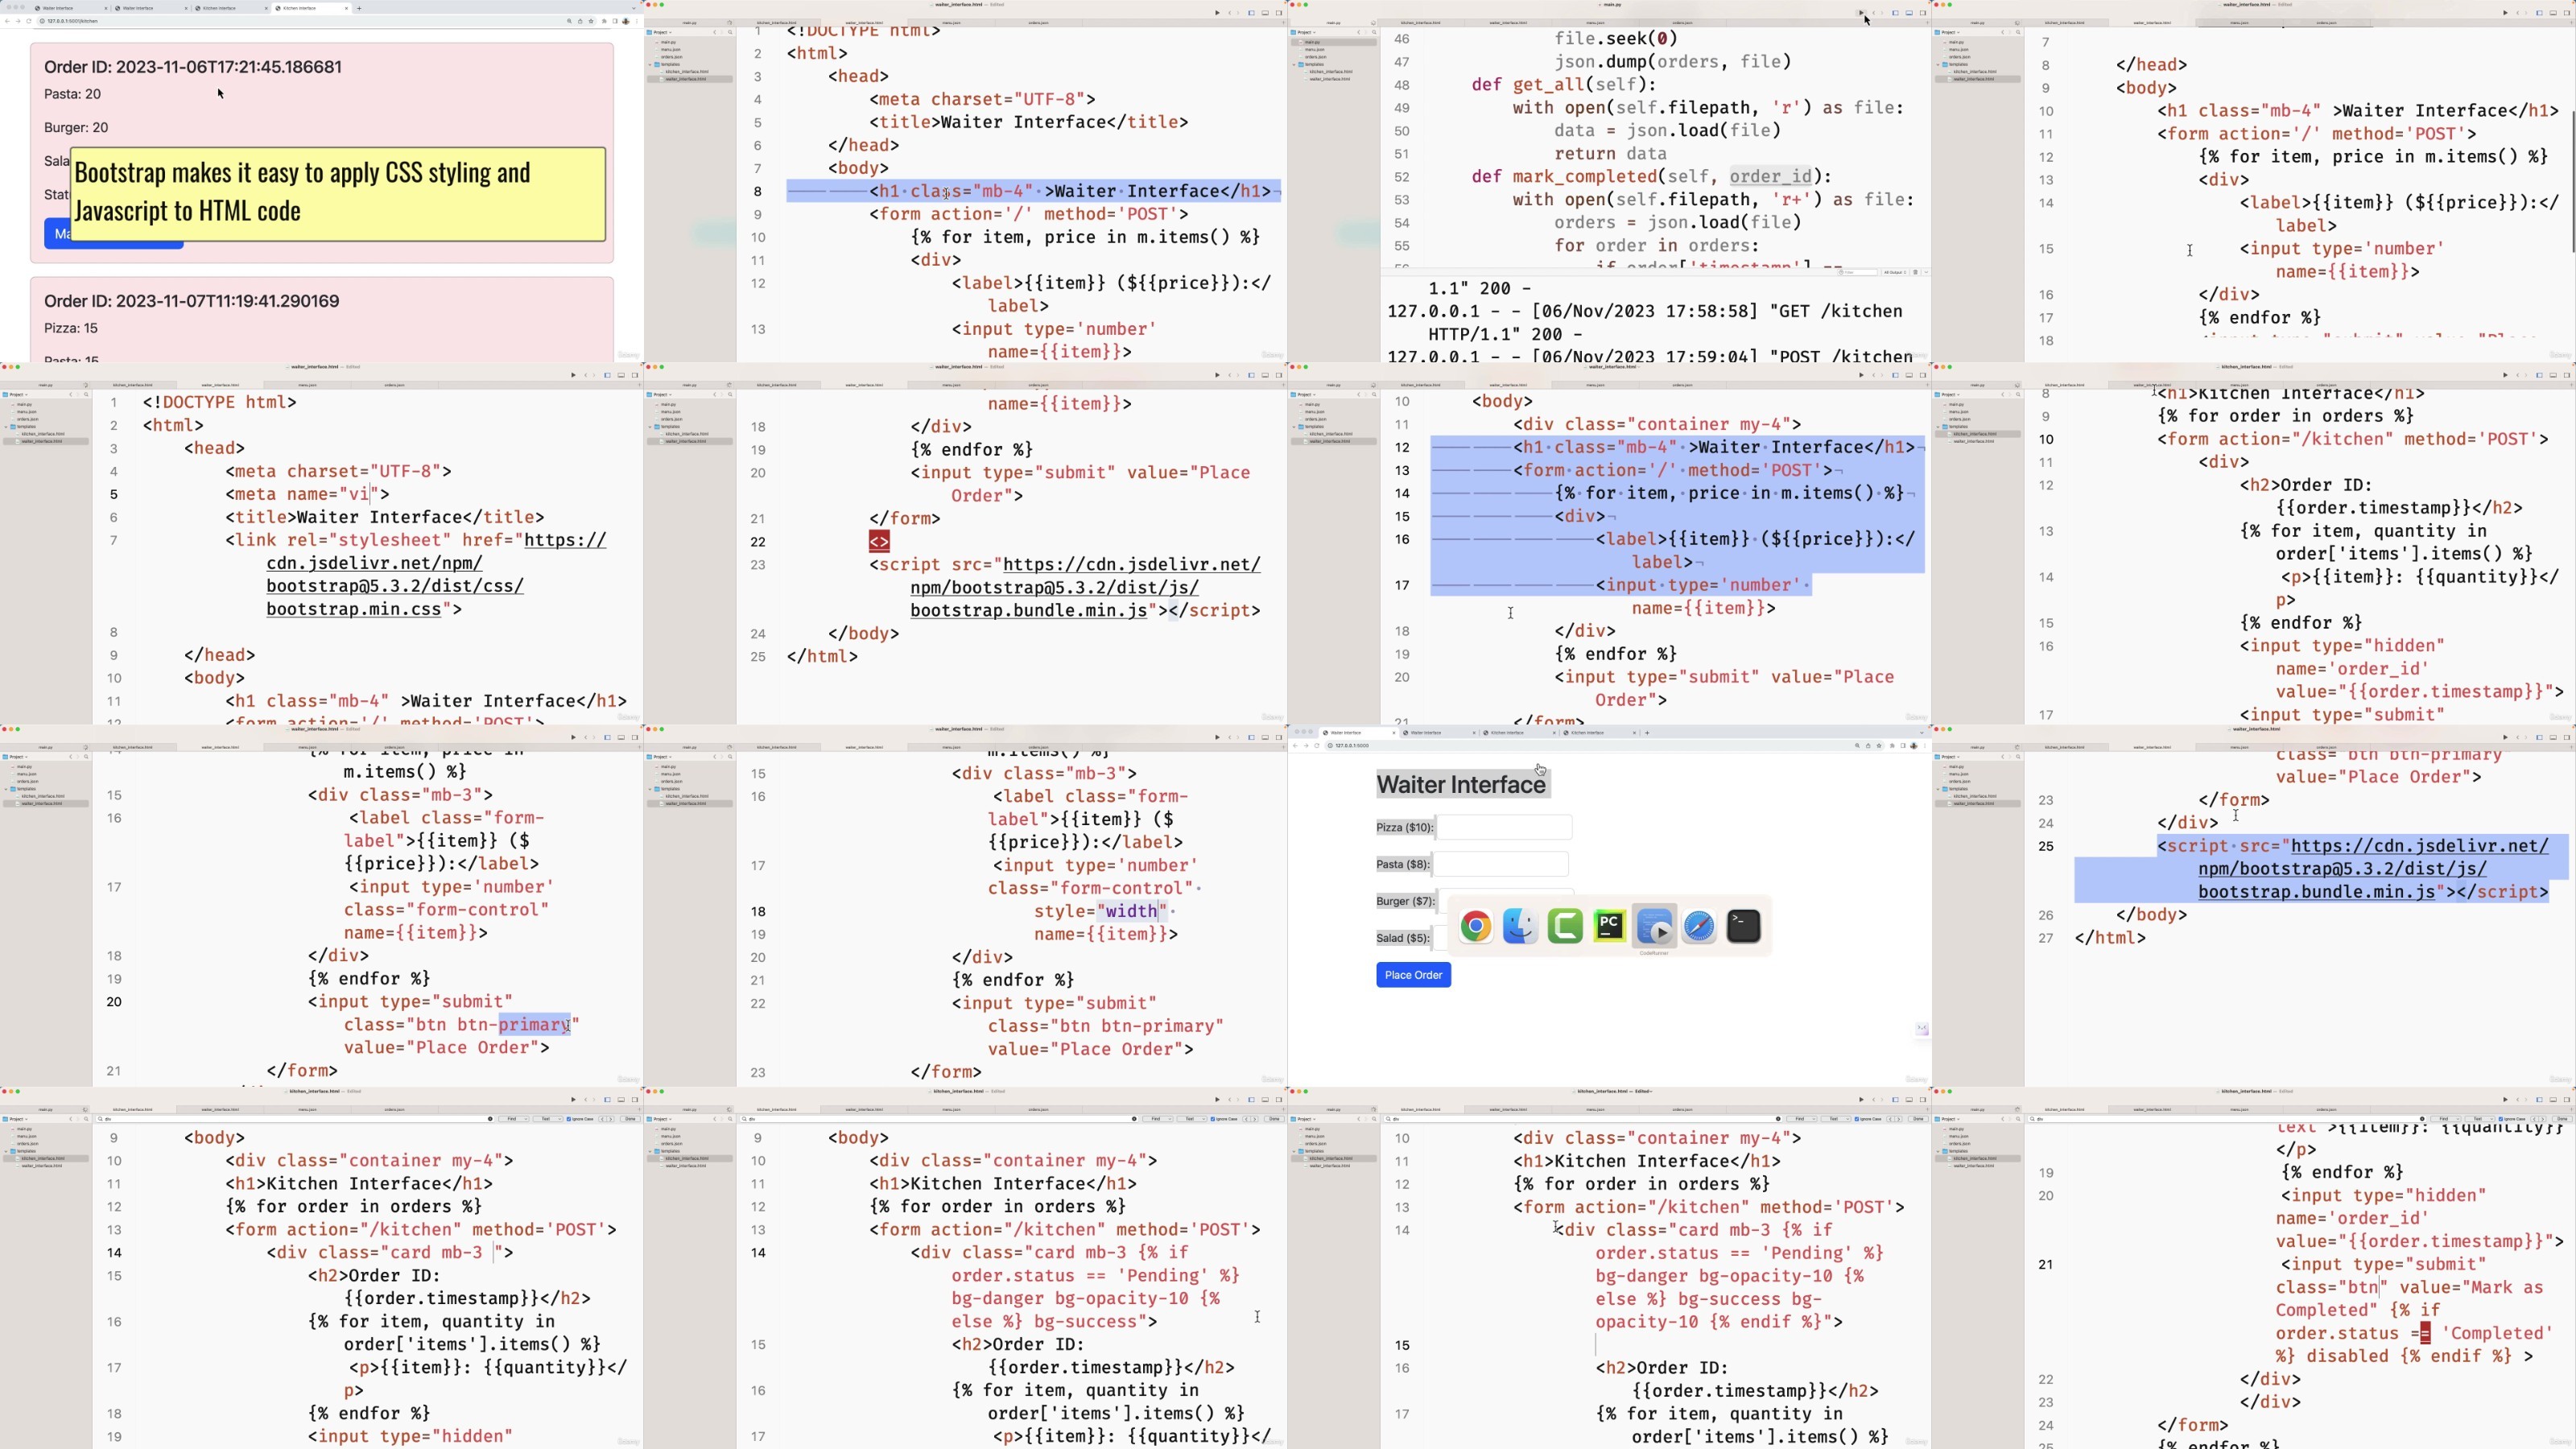Open the Find dropdown in editor showing 'card mb-3 ">'
The width and height of the screenshot is (2576, 1449).
tap(514, 1119)
